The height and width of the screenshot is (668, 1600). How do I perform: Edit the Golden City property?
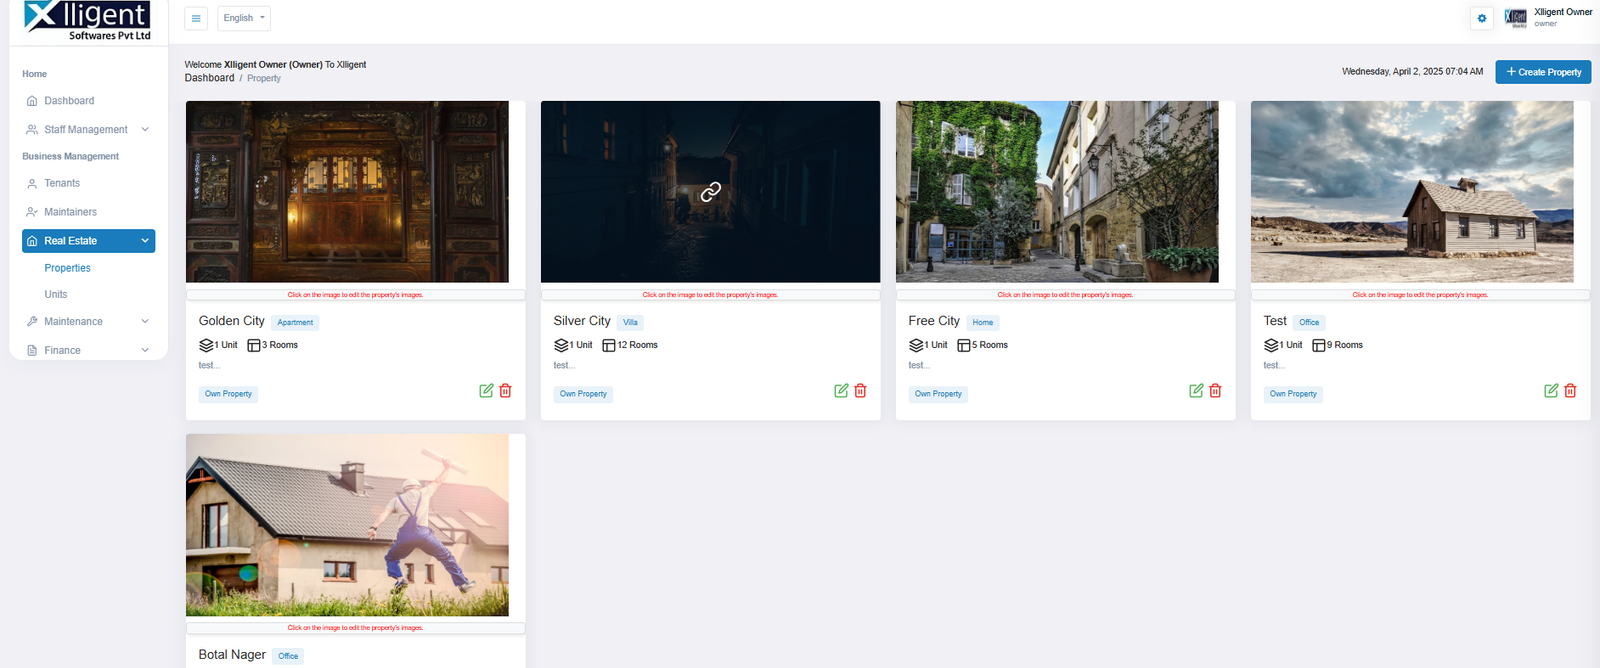(x=486, y=391)
